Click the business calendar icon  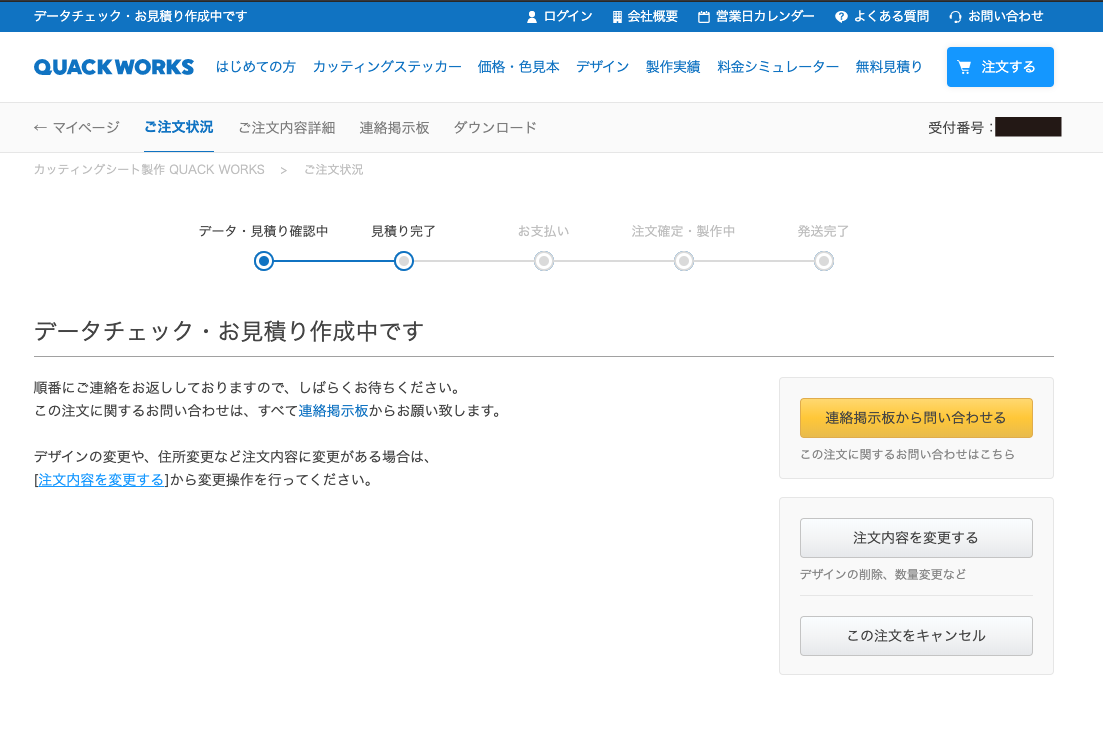tap(704, 17)
